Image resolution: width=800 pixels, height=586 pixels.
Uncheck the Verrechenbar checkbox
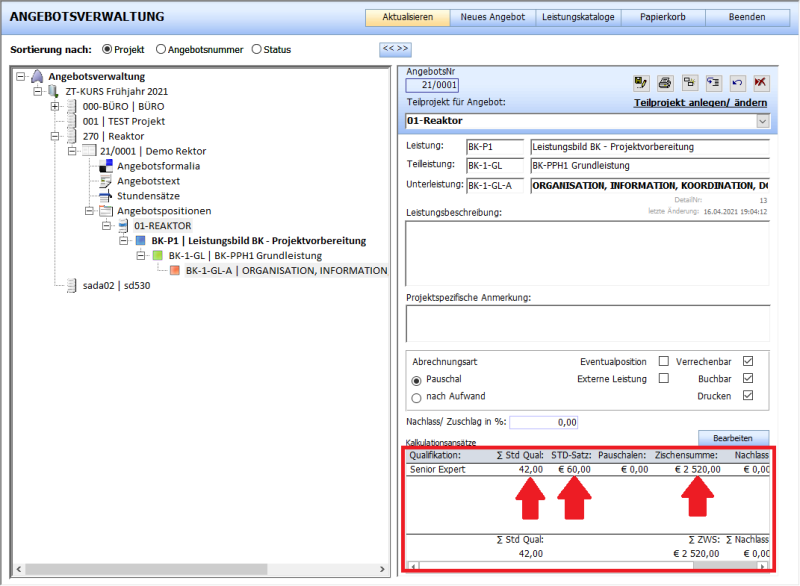pos(748,361)
